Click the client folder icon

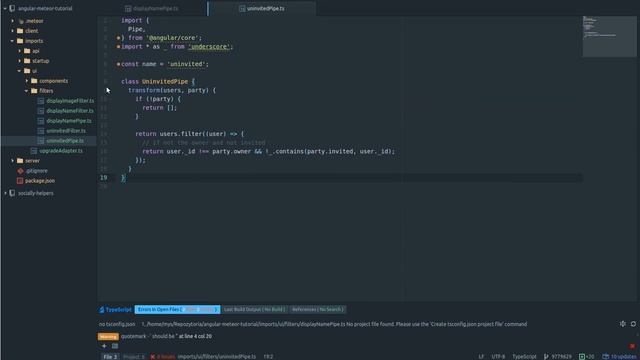click(x=20, y=31)
